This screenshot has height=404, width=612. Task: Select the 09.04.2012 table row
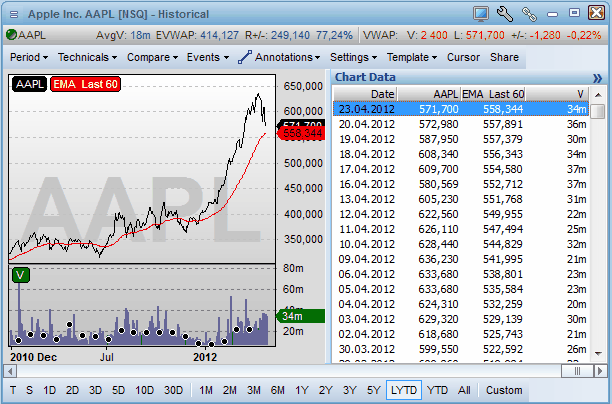click(461, 259)
